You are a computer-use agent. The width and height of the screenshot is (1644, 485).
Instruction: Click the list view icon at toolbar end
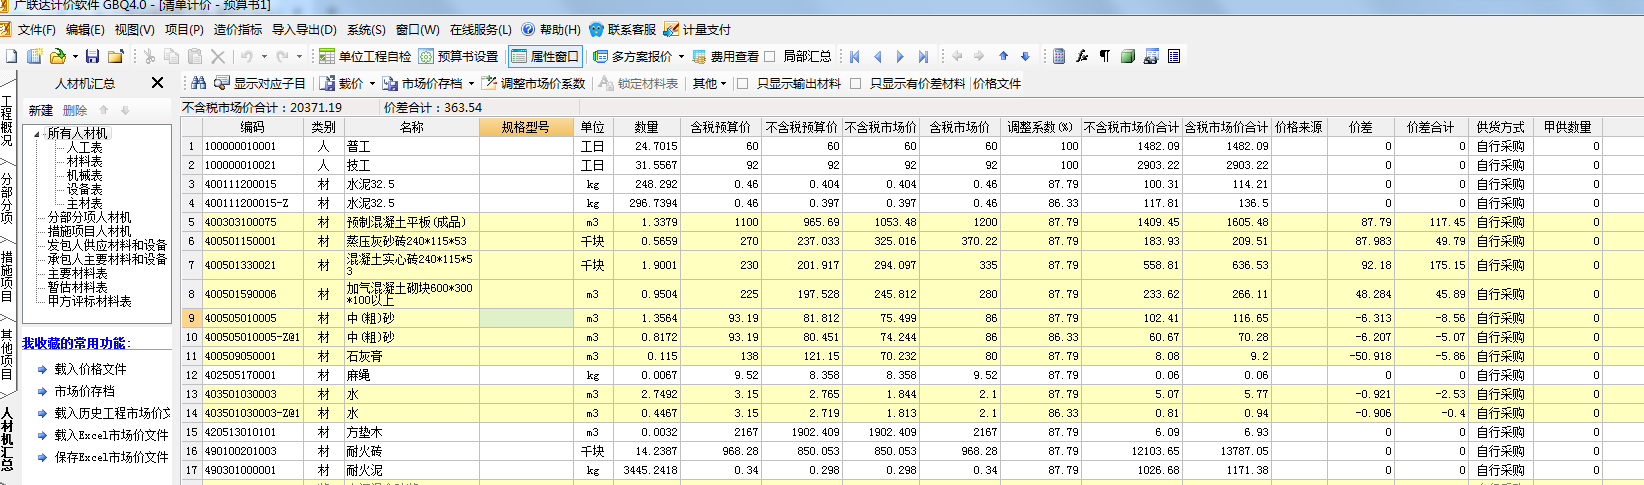[x=1174, y=56]
